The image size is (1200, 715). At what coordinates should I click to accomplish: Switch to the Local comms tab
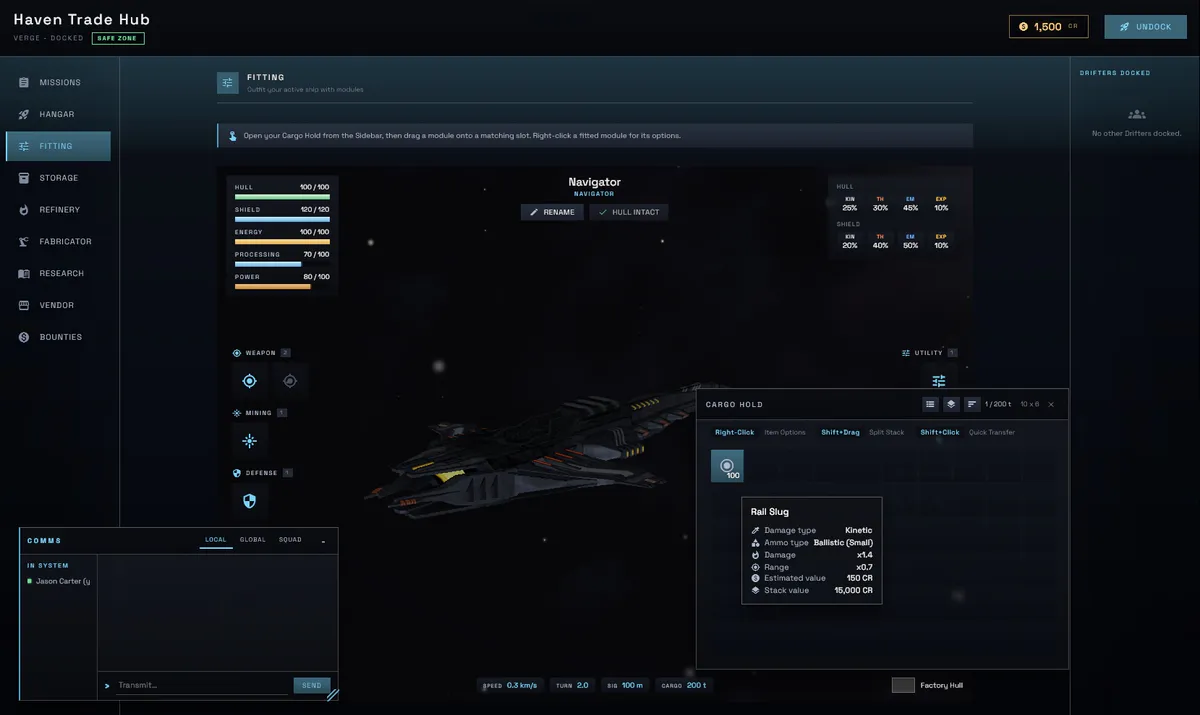pos(216,540)
